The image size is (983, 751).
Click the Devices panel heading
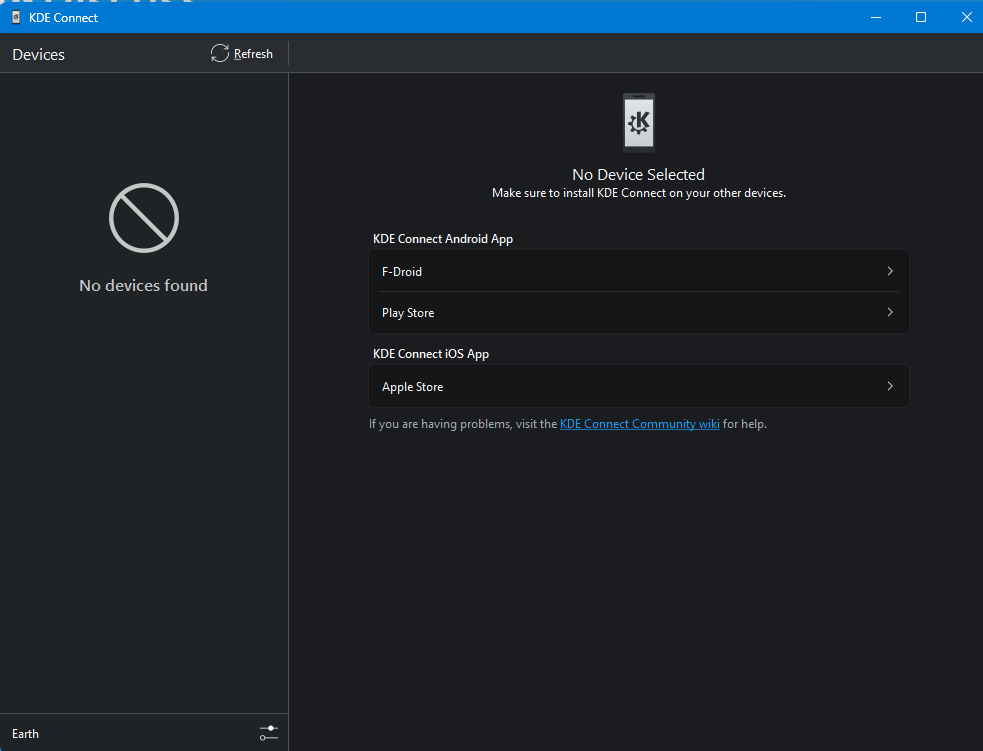click(x=39, y=55)
